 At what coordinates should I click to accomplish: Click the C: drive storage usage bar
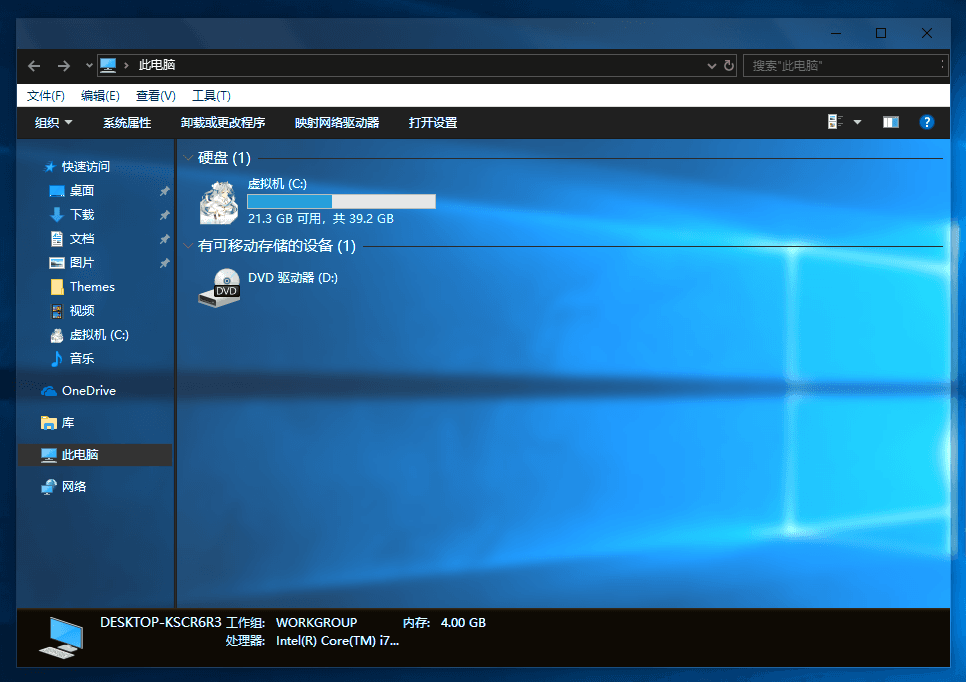pyautogui.click(x=341, y=201)
